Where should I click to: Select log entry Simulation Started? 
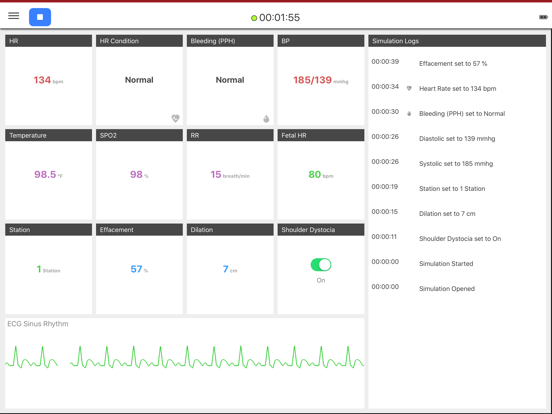click(446, 264)
